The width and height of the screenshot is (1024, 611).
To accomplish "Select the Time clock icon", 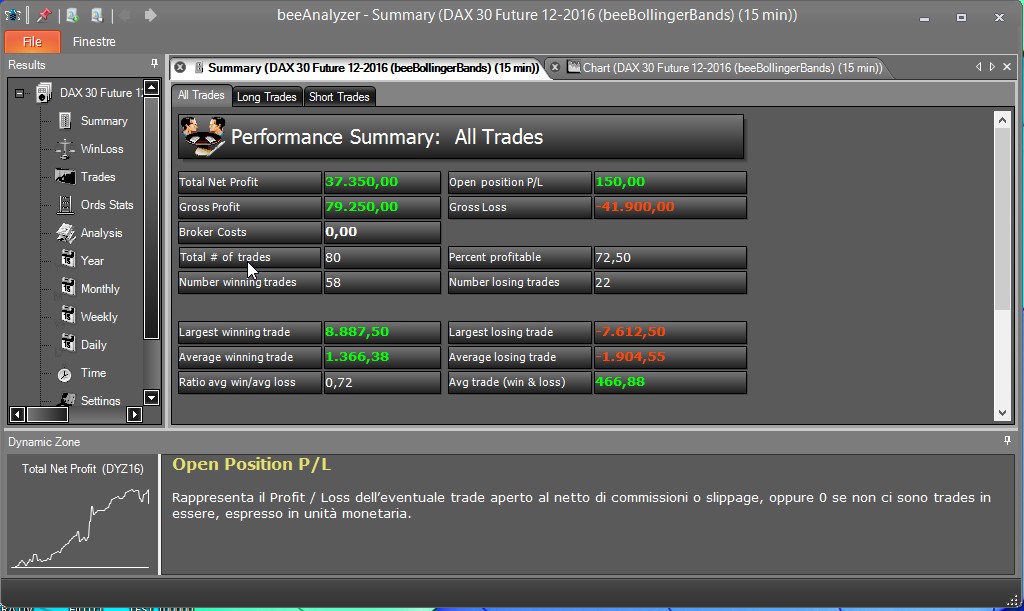I will coord(65,374).
